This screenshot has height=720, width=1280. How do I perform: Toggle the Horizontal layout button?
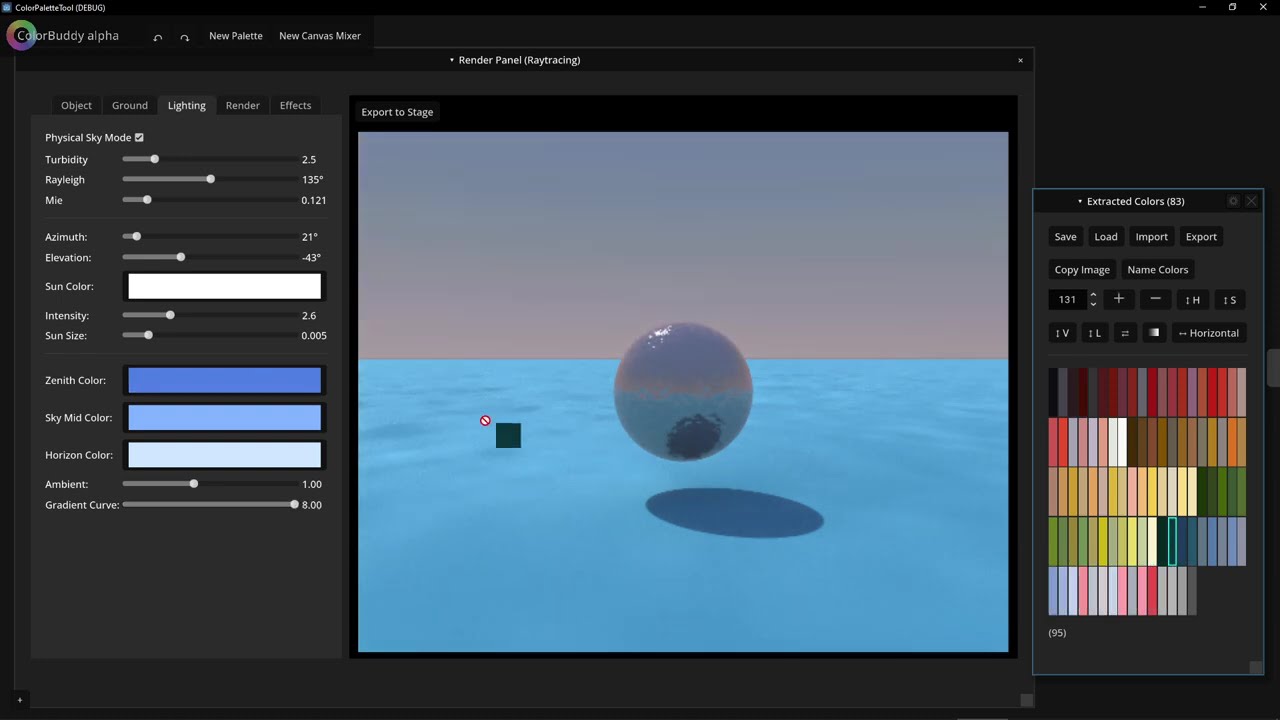1208,333
